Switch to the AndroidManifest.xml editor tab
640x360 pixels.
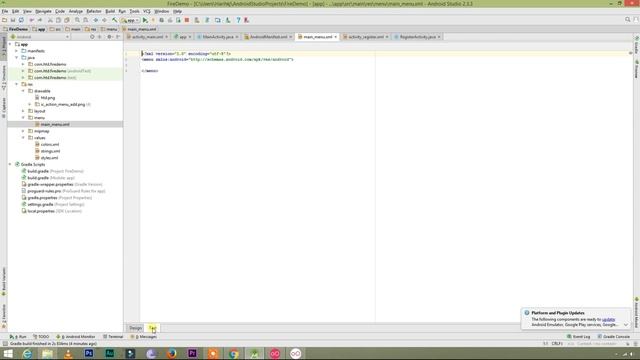[x=268, y=37]
